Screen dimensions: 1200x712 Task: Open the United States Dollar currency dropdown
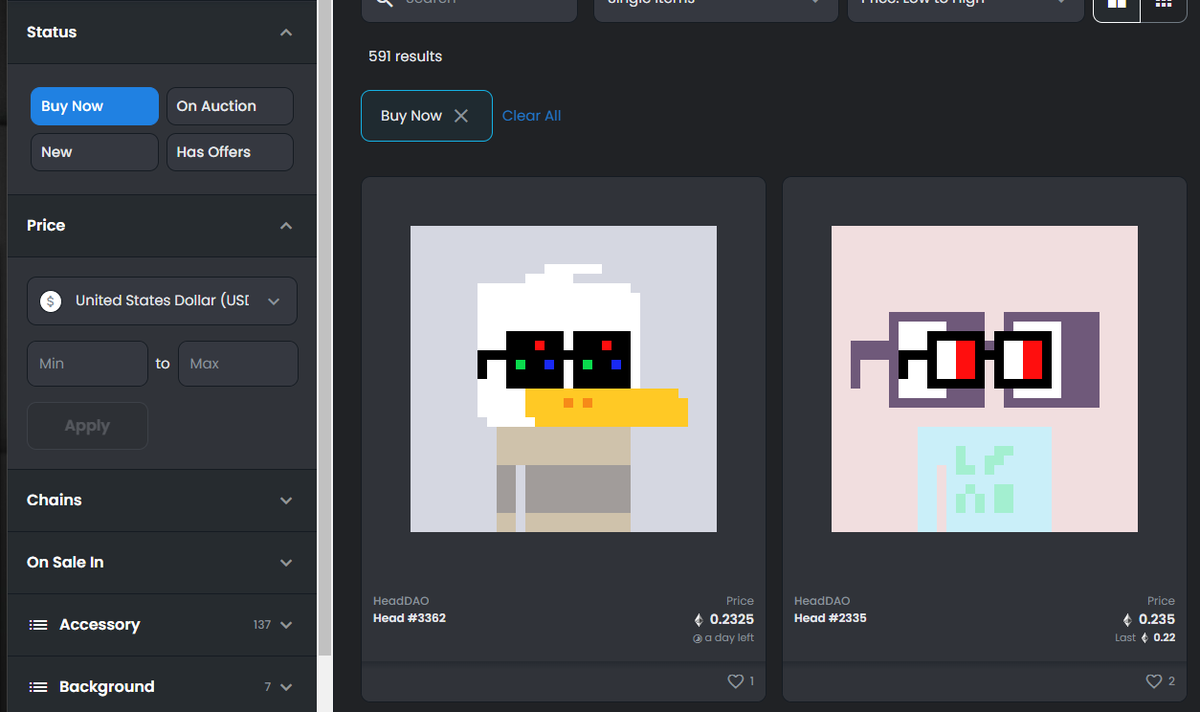pyautogui.click(x=162, y=301)
